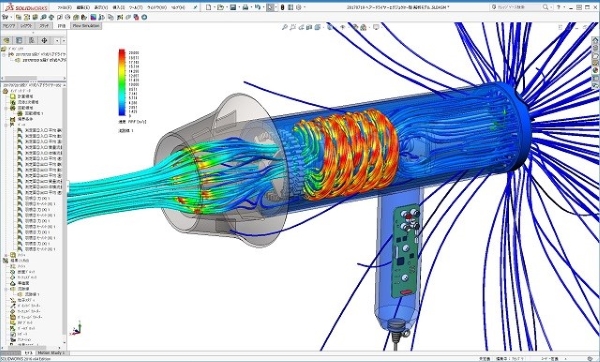Select the cursor selection tool icon
Viewport: 600px width, 362px height.
[x=271, y=7]
